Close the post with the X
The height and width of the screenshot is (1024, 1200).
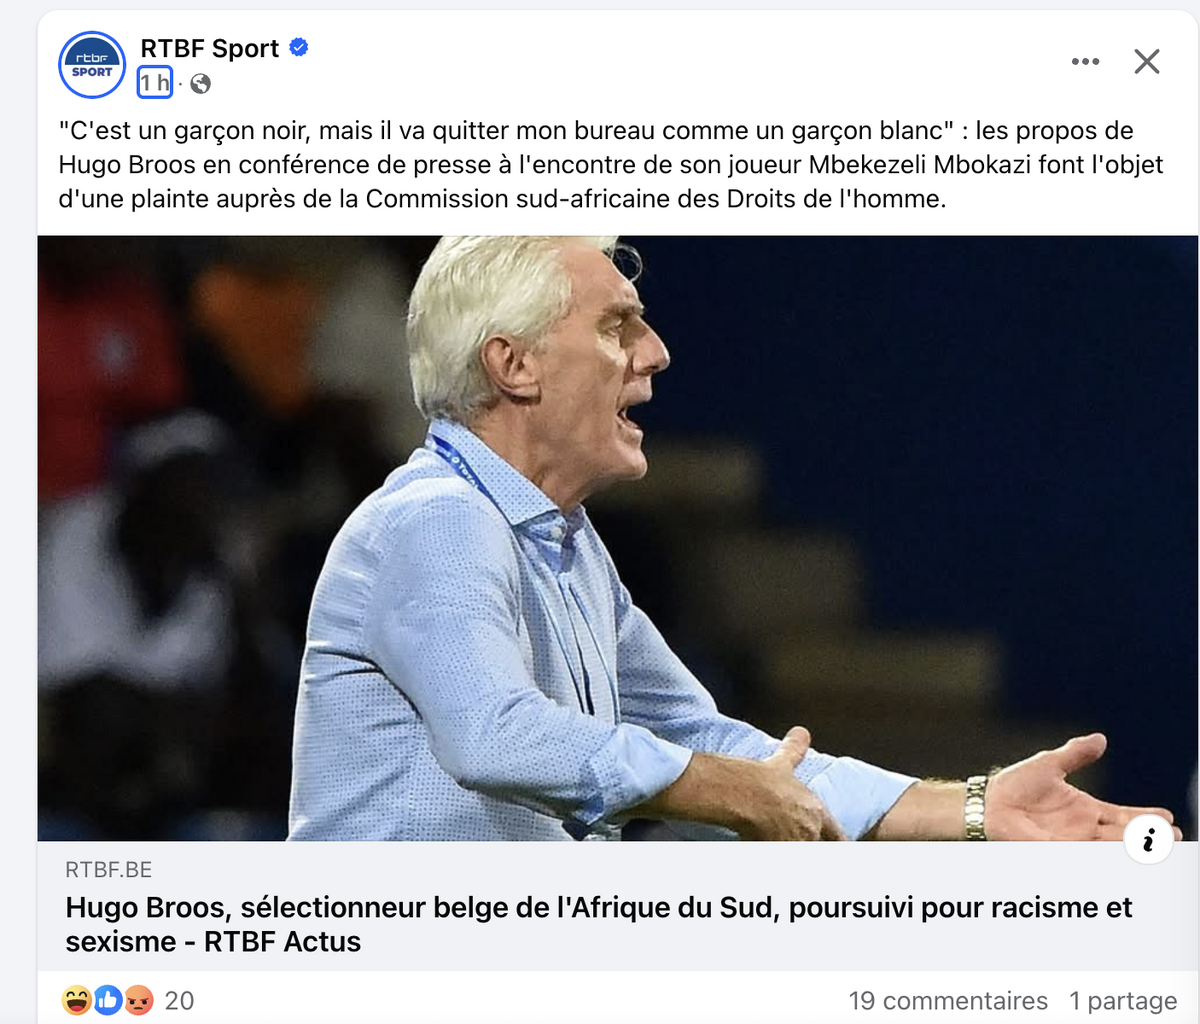(x=1147, y=61)
